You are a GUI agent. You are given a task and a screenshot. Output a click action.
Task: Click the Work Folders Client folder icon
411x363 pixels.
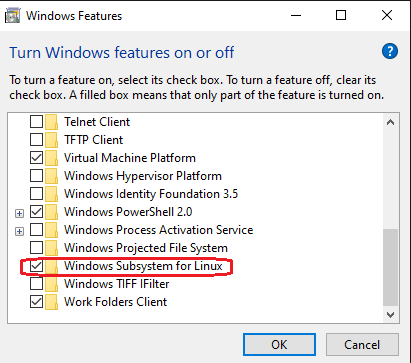click(x=51, y=302)
